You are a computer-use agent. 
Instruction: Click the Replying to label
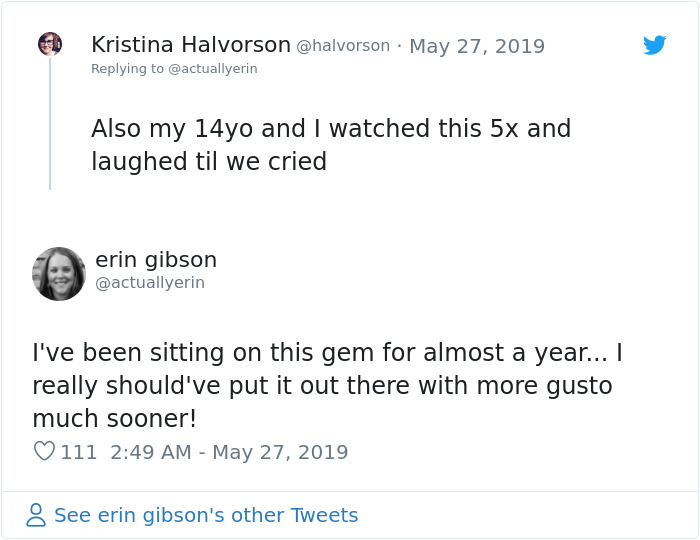point(127,69)
